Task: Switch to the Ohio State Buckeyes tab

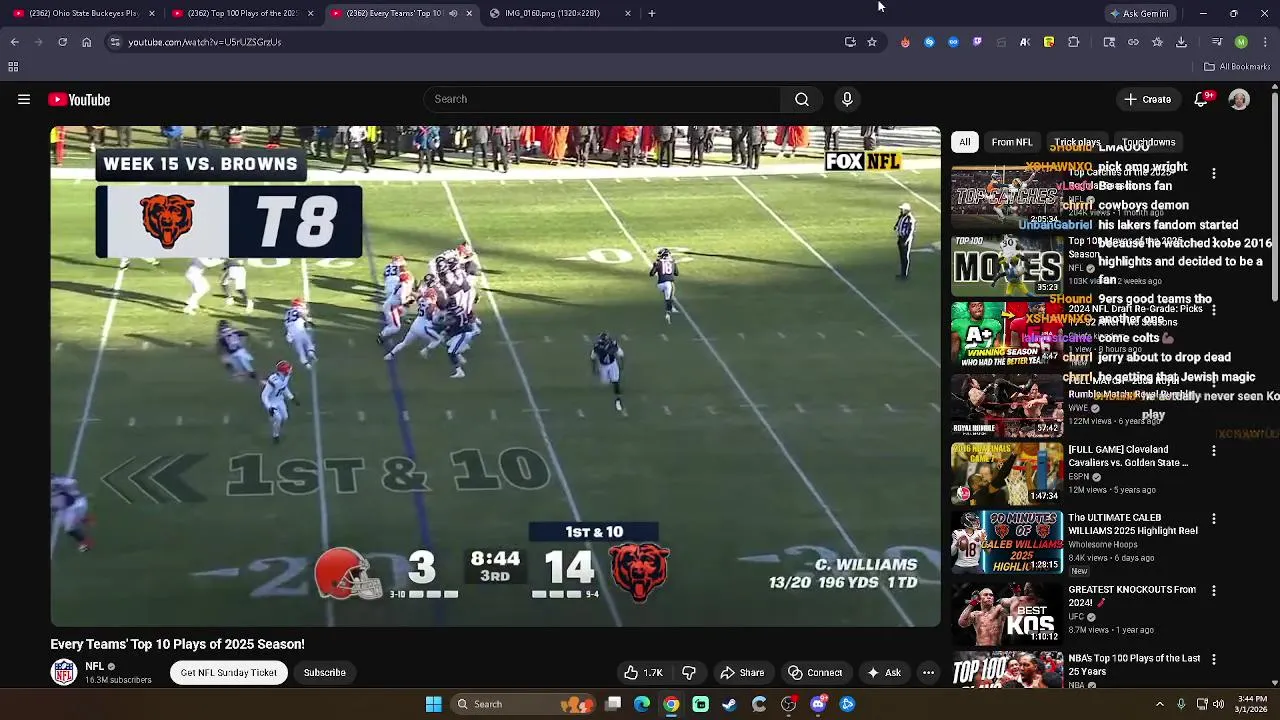Action: 84,13
